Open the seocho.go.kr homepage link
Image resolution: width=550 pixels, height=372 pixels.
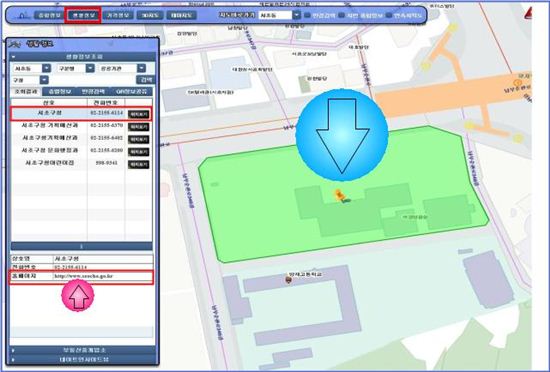pyautogui.click(x=83, y=276)
